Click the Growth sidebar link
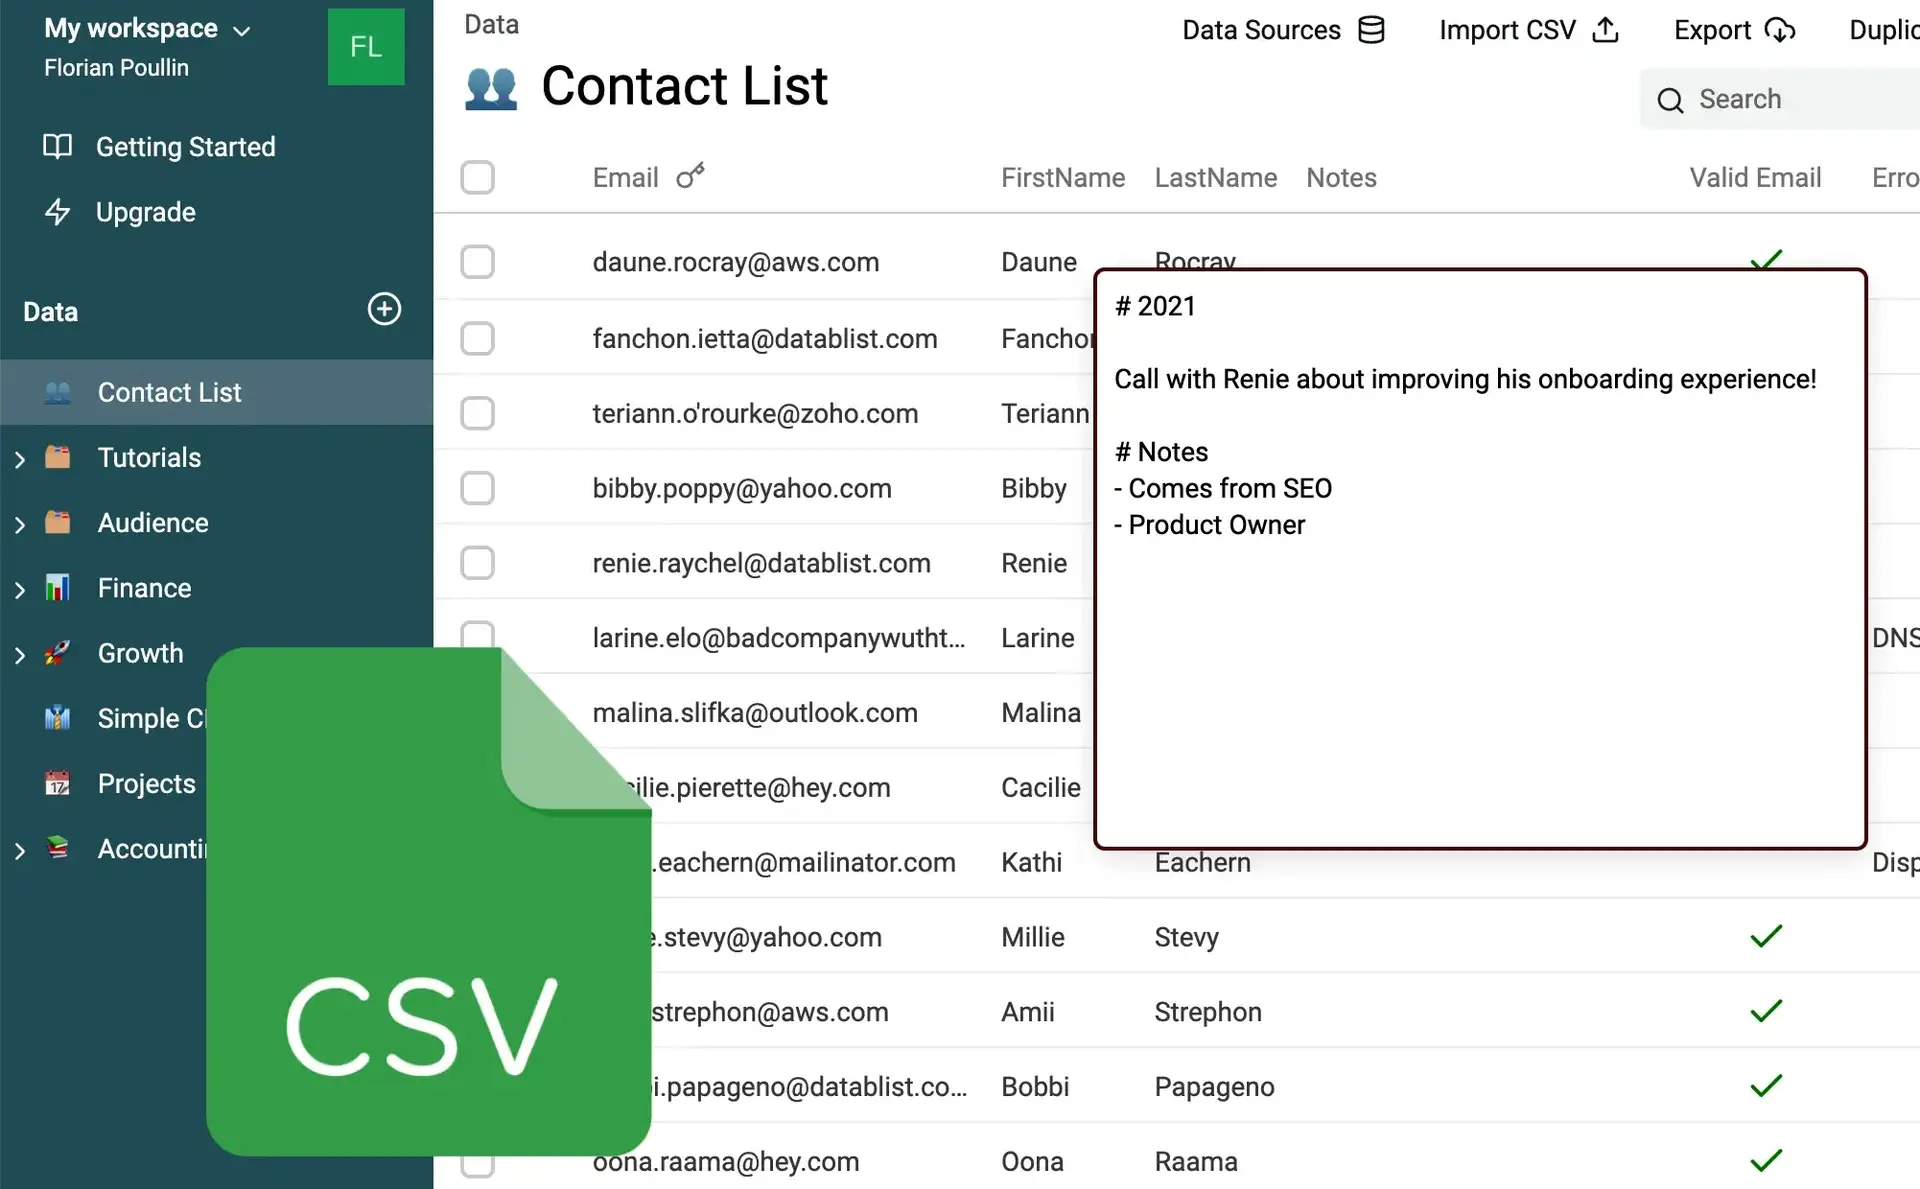Viewport: 1920px width, 1189px height. point(139,653)
